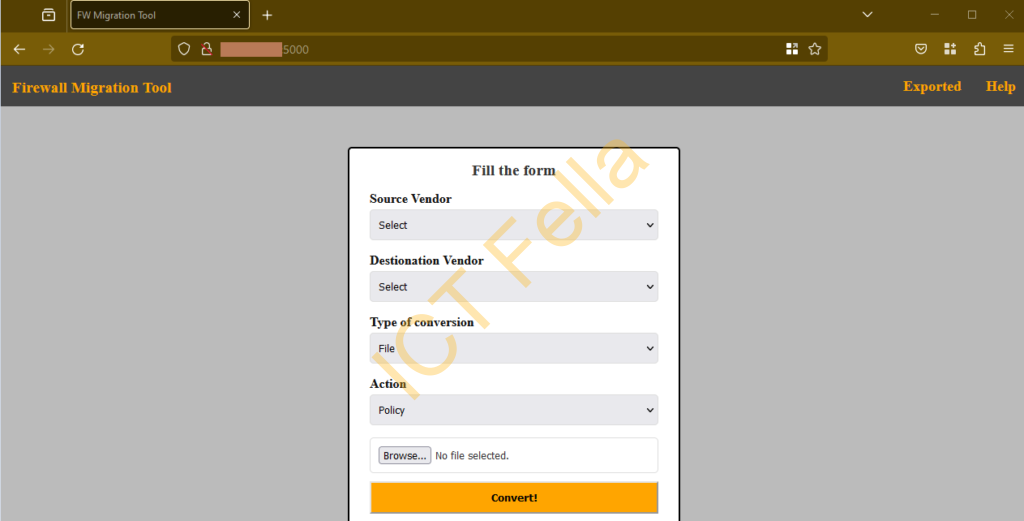Open the Type of conversion dropdown
The height and width of the screenshot is (521, 1024).
coord(514,349)
